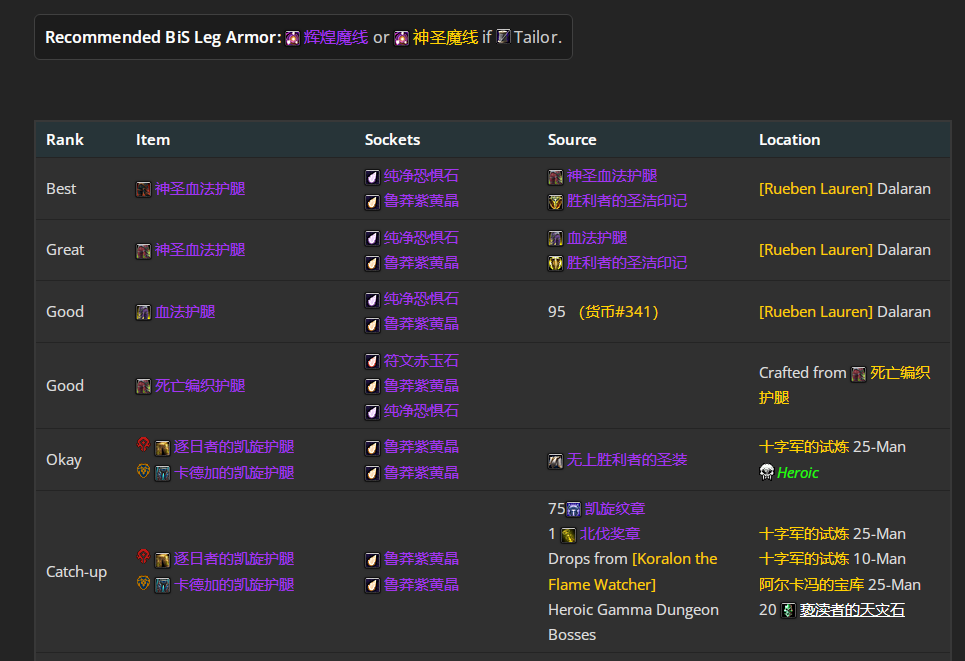Open 血法护腿 source link in the Great row
The height and width of the screenshot is (661, 965).
coord(597,238)
